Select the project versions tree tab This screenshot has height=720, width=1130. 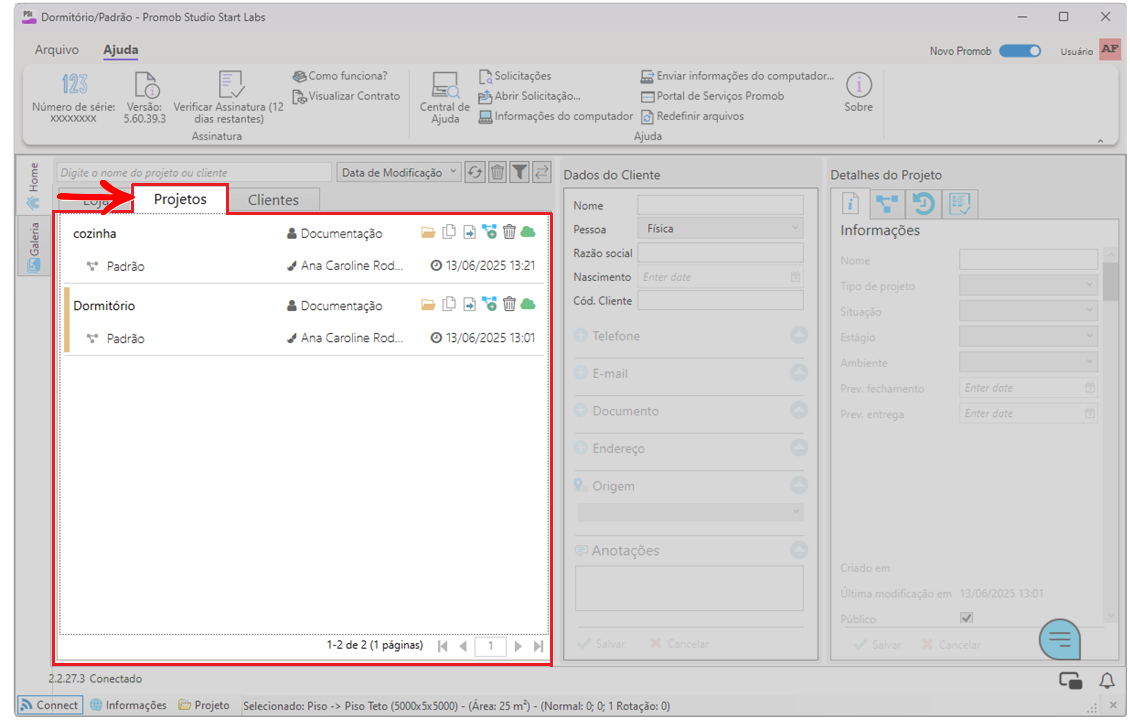coord(887,204)
